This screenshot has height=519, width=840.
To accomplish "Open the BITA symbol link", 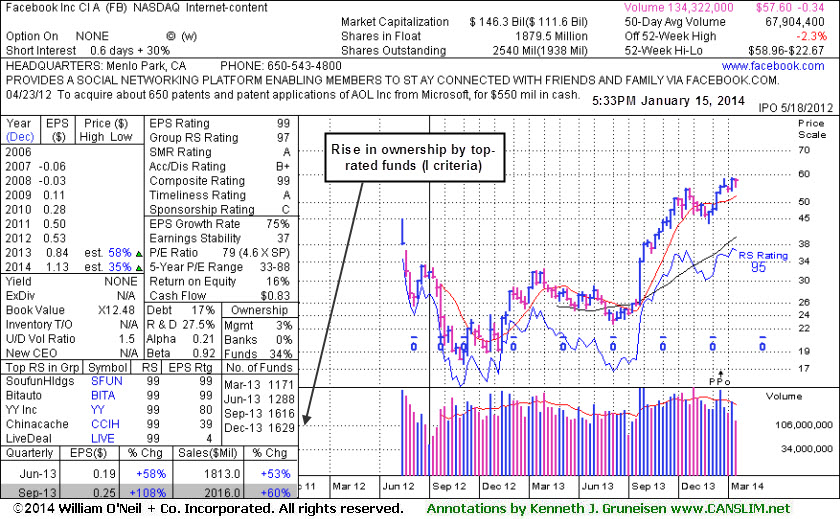I will pyautogui.click(x=103, y=395).
